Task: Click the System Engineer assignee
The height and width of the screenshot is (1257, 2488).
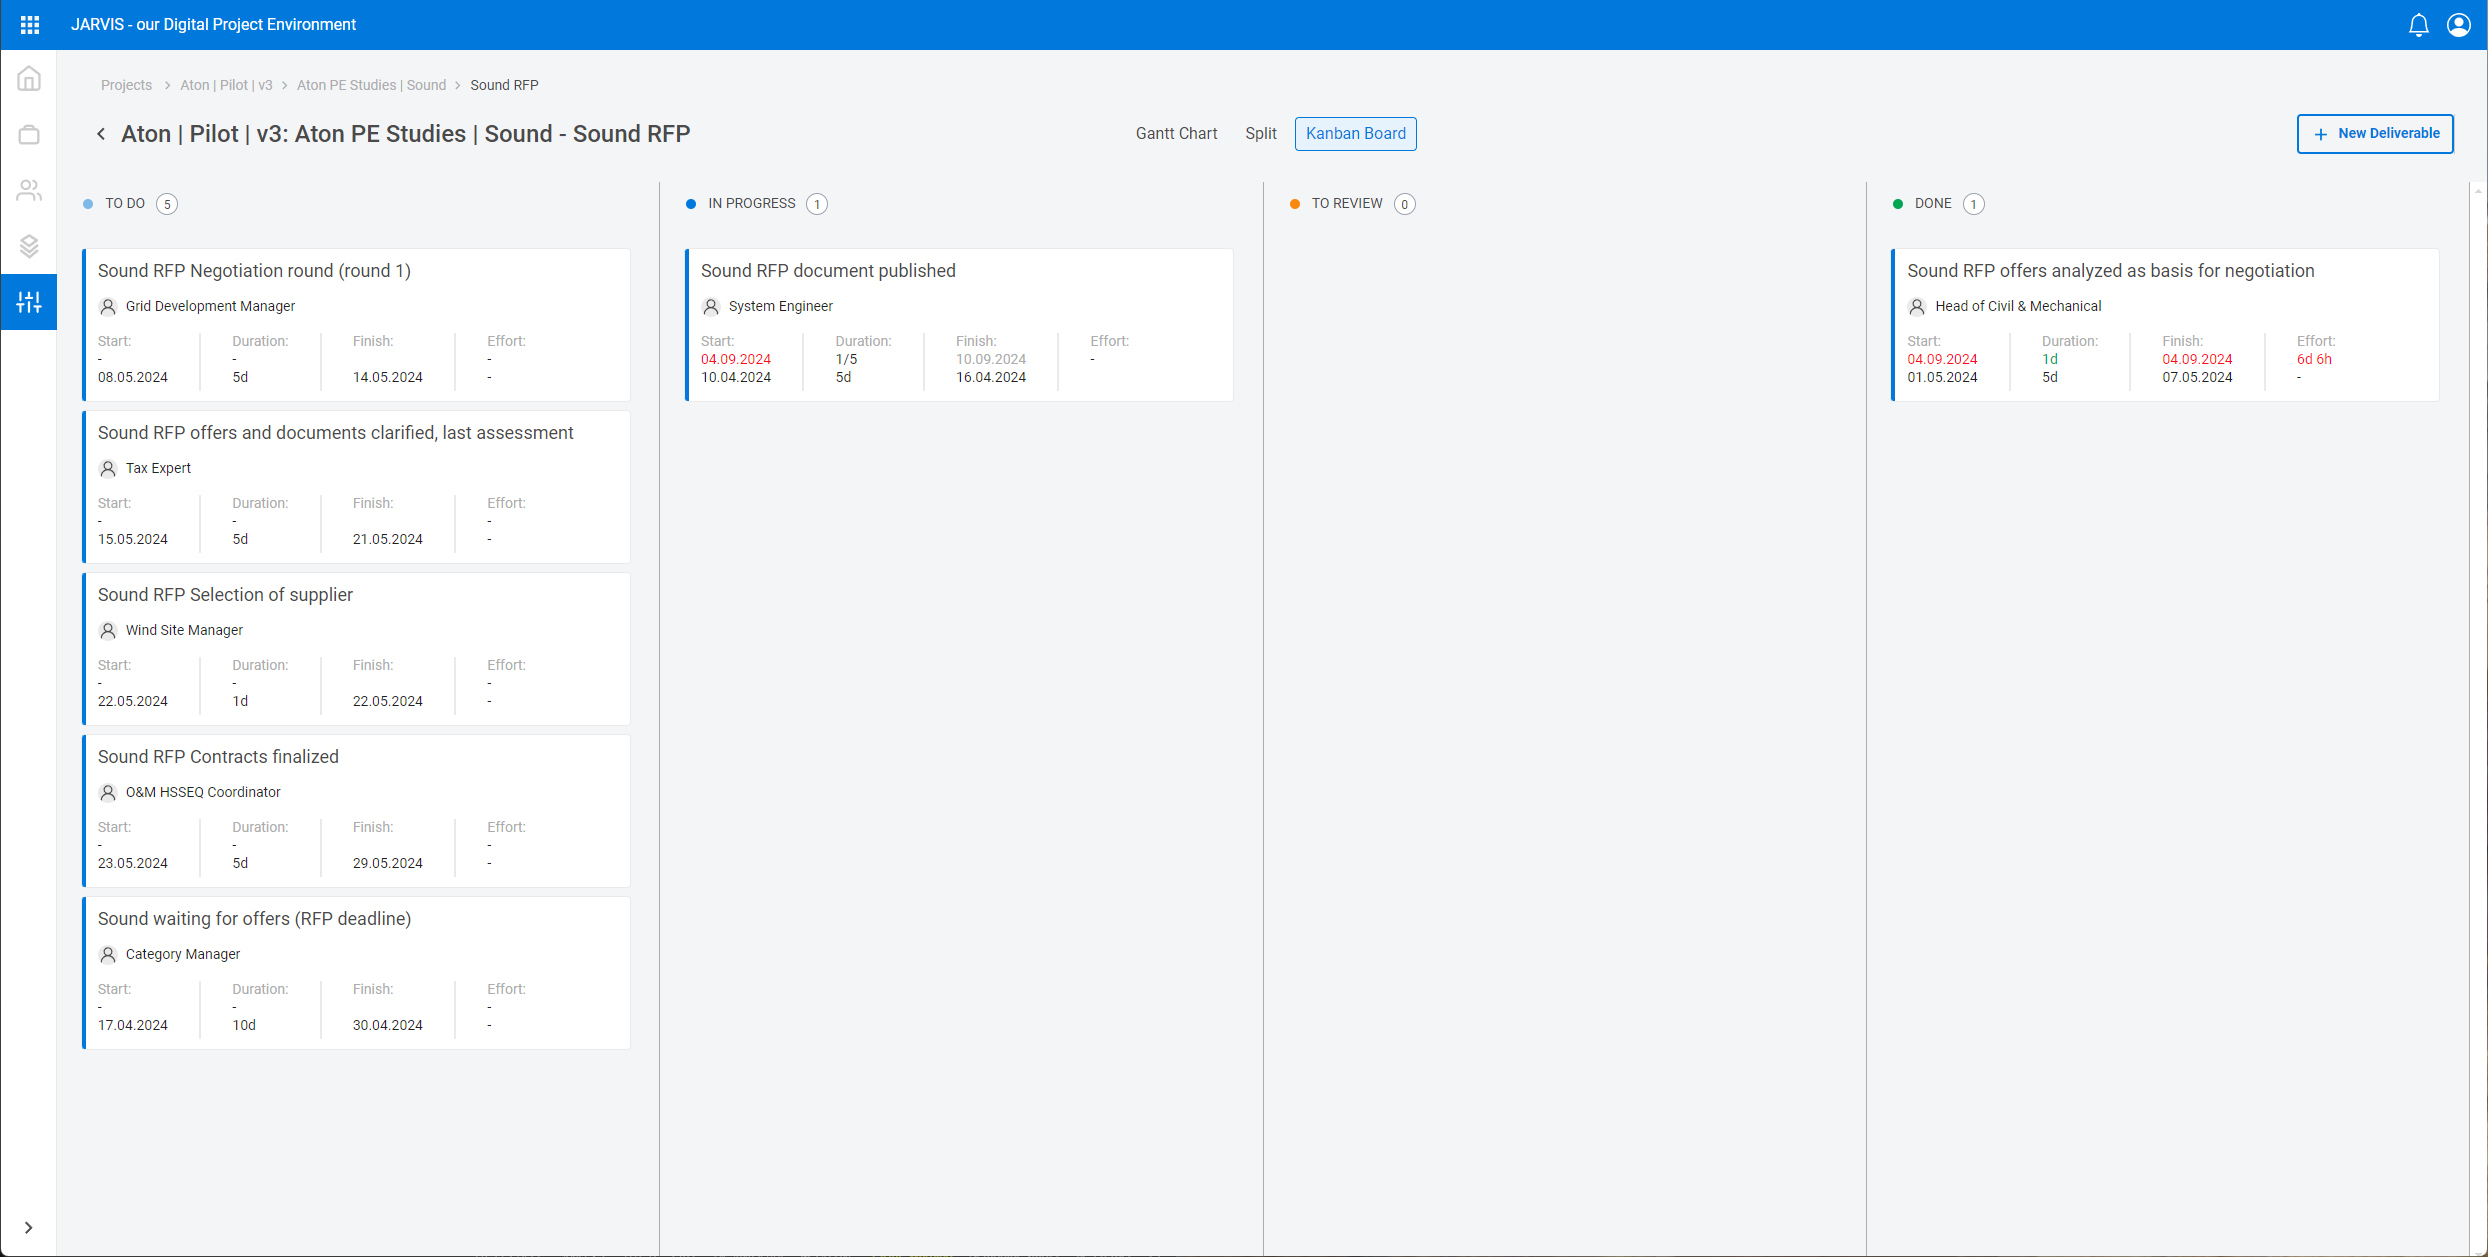Action: 781,306
